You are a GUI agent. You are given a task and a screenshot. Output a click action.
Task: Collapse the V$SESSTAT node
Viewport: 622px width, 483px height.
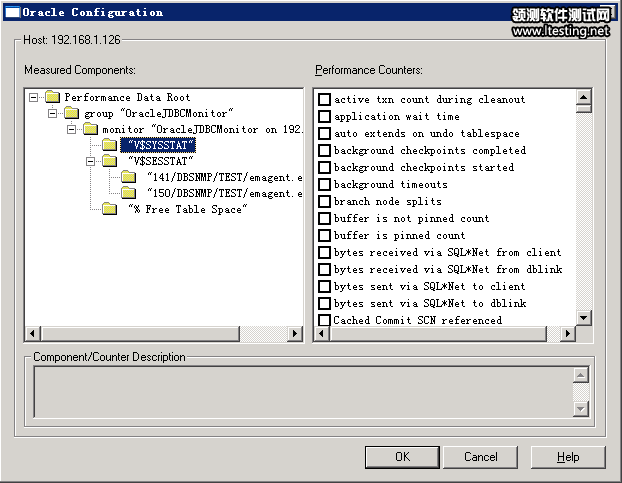coord(90,161)
